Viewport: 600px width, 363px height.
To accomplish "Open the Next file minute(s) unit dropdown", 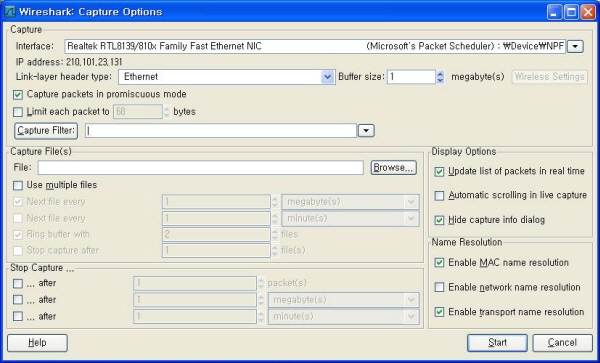I will point(351,218).
